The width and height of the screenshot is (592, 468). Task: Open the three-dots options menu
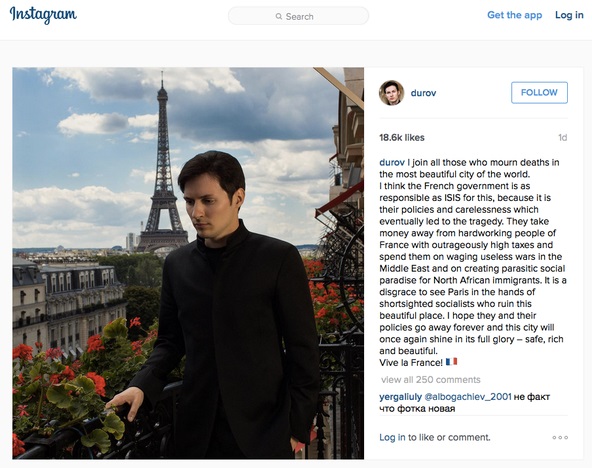(x=560, y=437)
